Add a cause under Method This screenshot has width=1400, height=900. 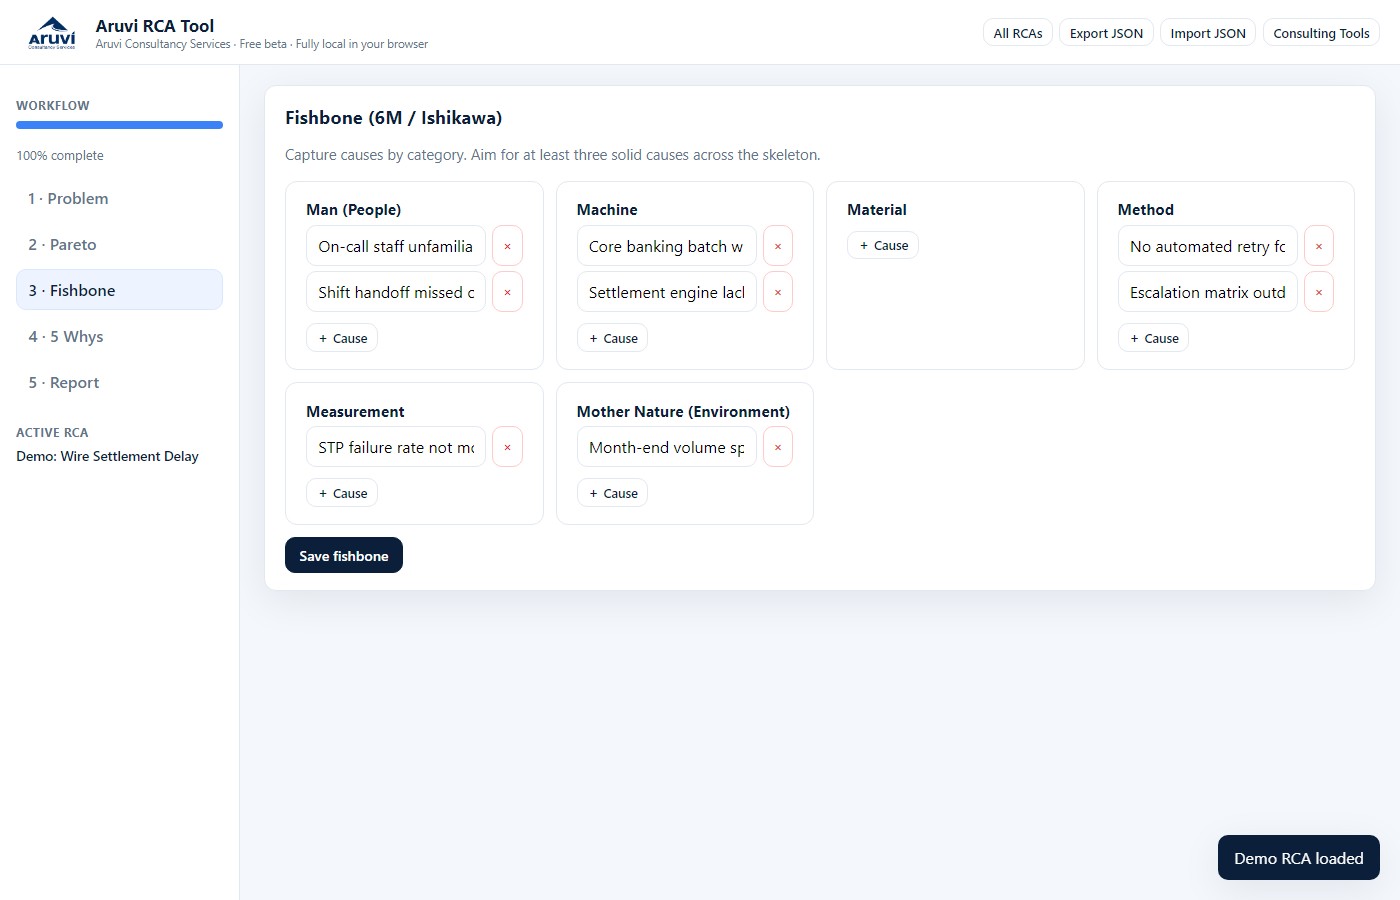[1153, 338]
